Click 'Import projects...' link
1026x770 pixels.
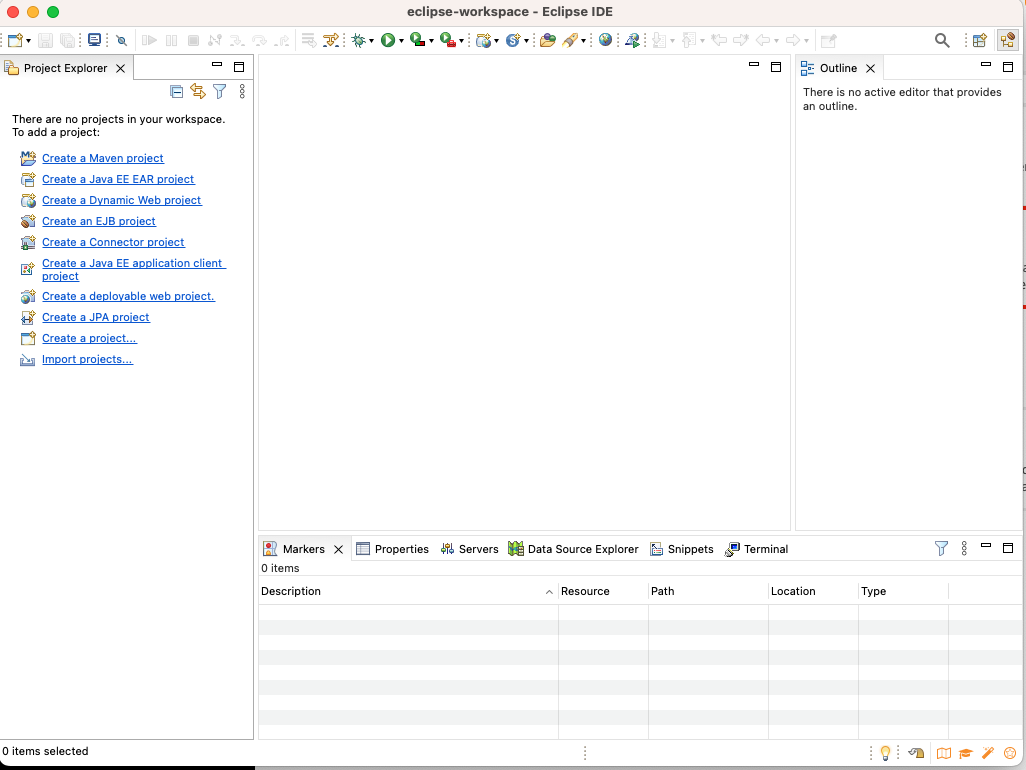87,359
